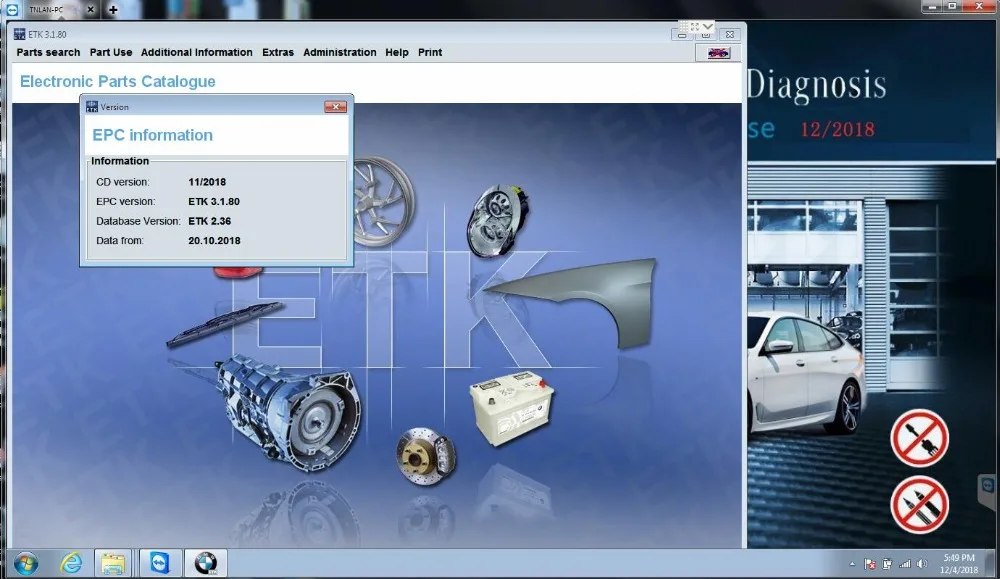
Task: Click the Electronic Parts Catalogue heading
Action: (117, 82)
